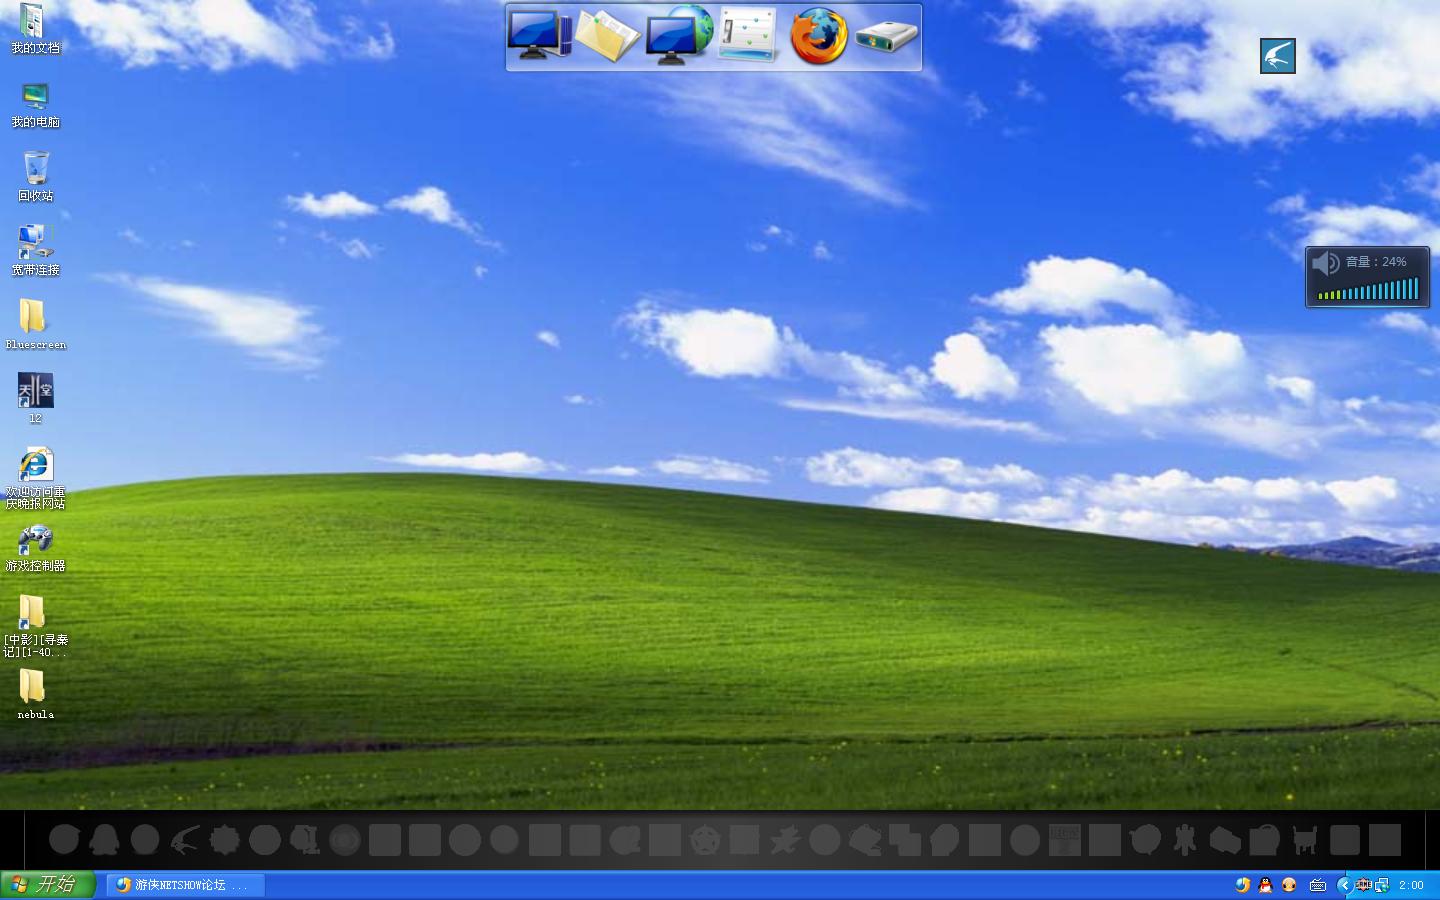Open 回收站 recycle bin icon
Image resolution: width=1440 pixels, height=900 pixels.
coord(35,177)
